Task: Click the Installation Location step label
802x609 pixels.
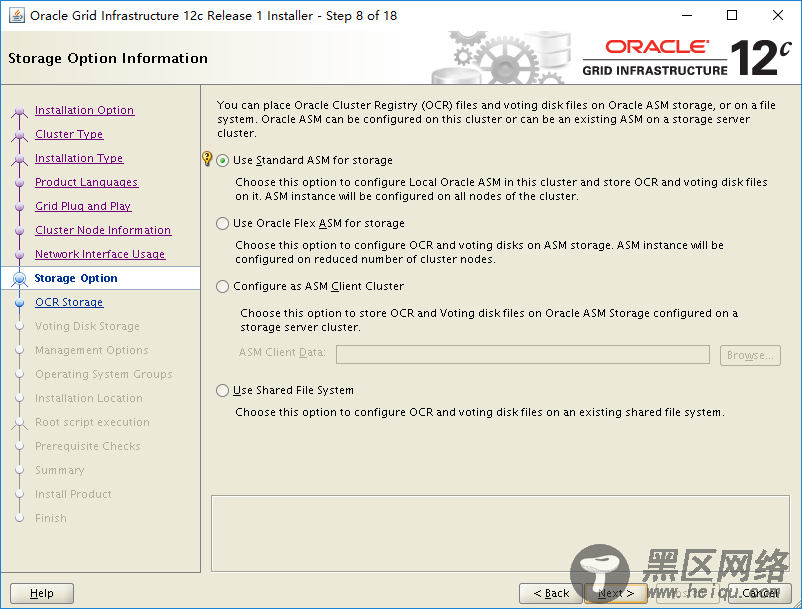Action: [88, 398]
